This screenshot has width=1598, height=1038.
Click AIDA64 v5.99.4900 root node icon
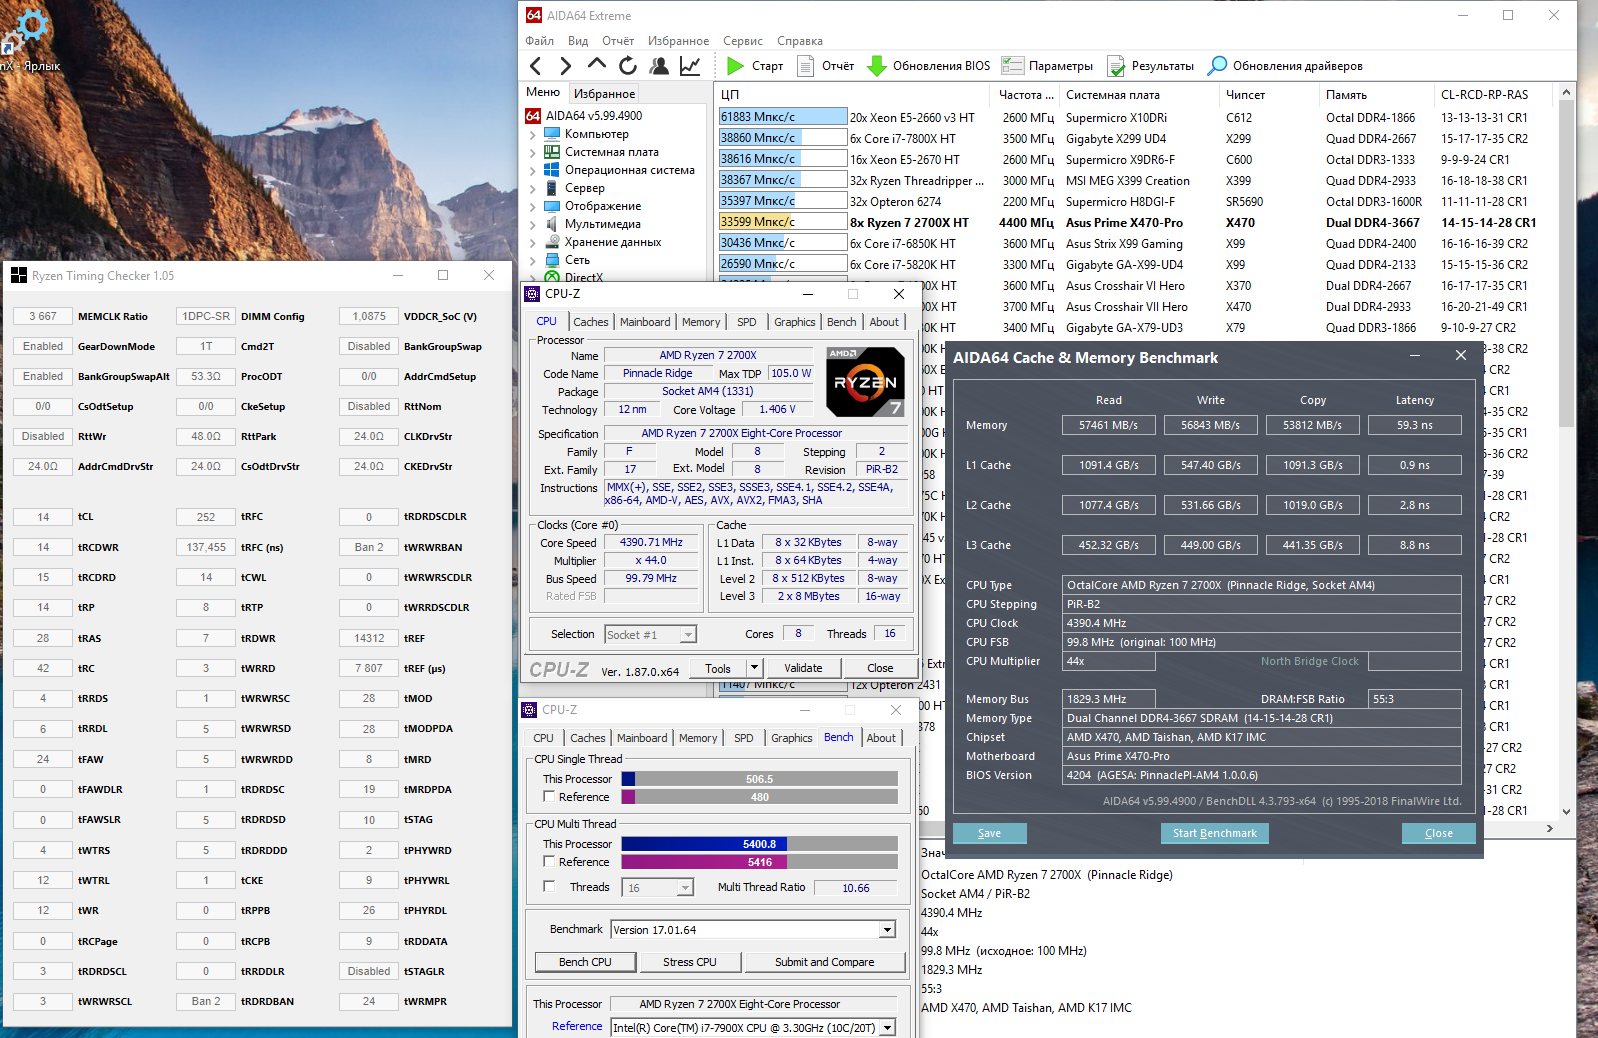click(x=534, y=116)
